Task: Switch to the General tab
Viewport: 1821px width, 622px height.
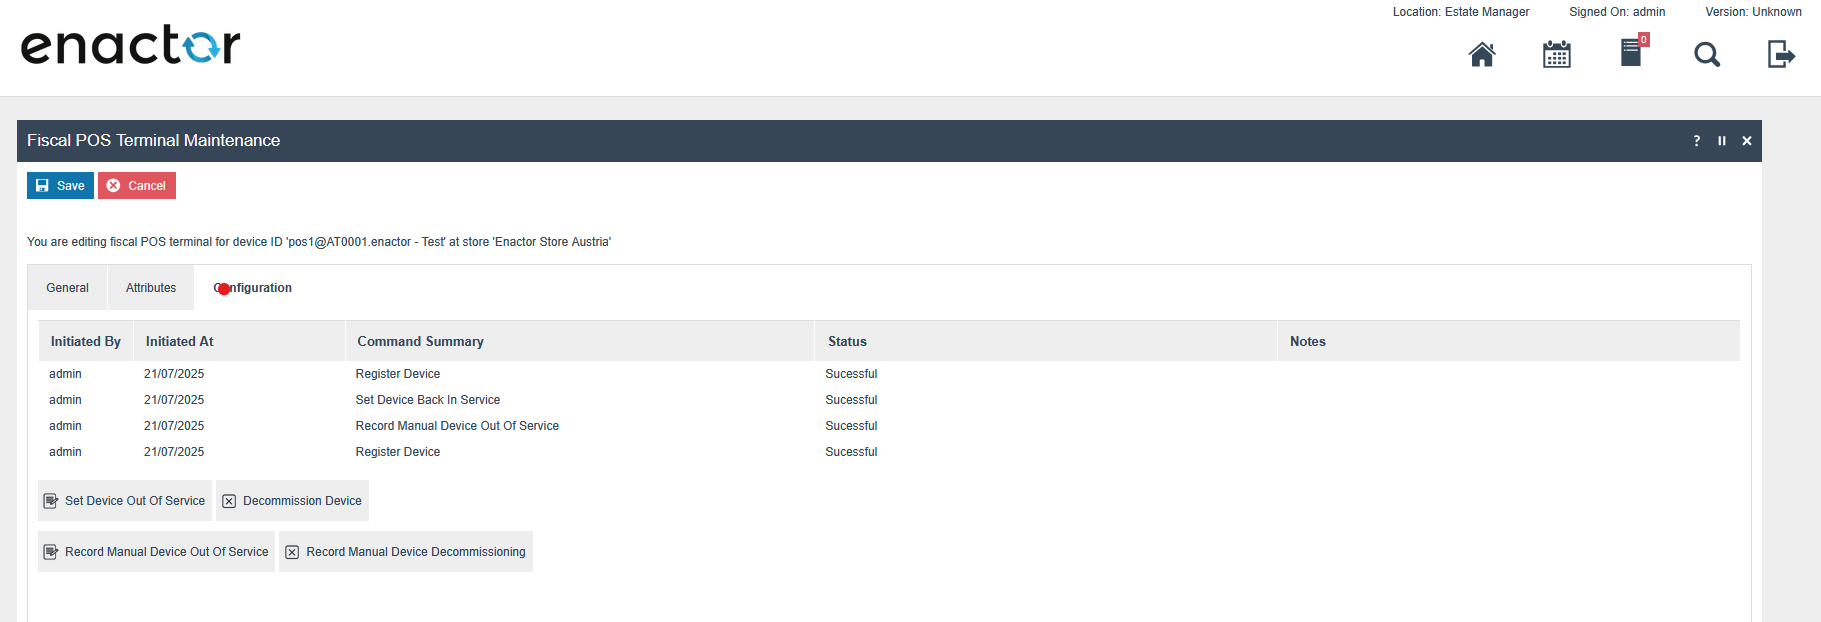Action: (x=67, y=288)
